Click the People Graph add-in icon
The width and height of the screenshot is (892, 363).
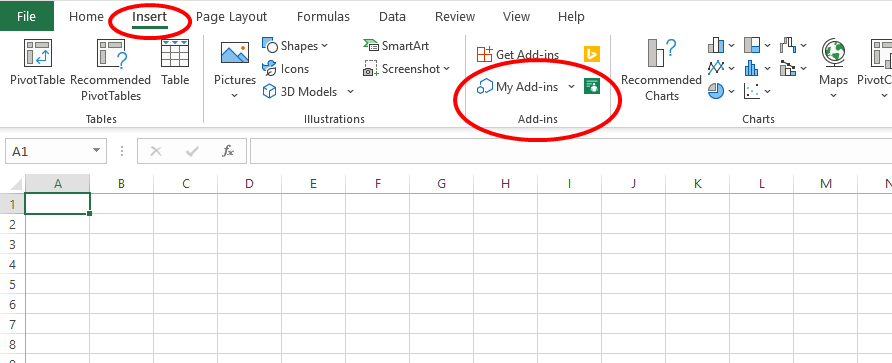coord(592,86)
